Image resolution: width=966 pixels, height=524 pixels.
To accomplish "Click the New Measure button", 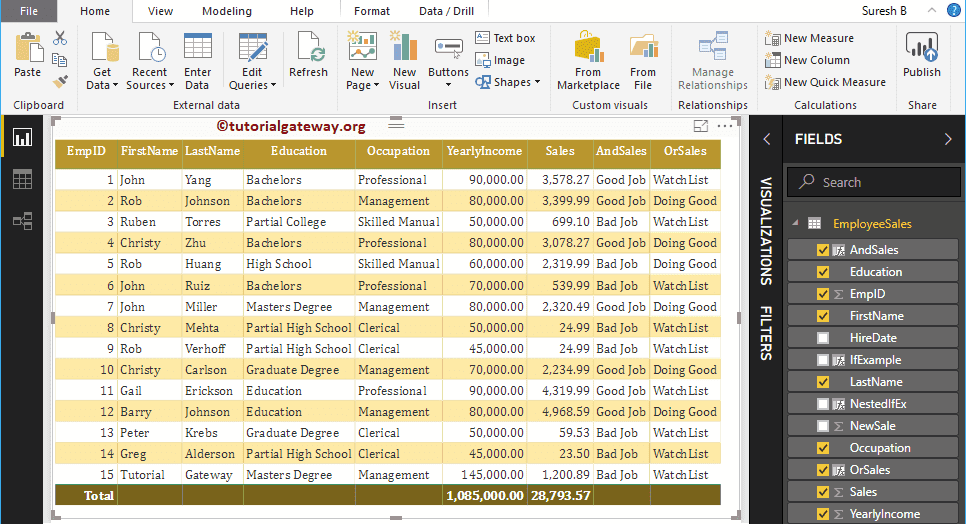I will tap(809, 38).
